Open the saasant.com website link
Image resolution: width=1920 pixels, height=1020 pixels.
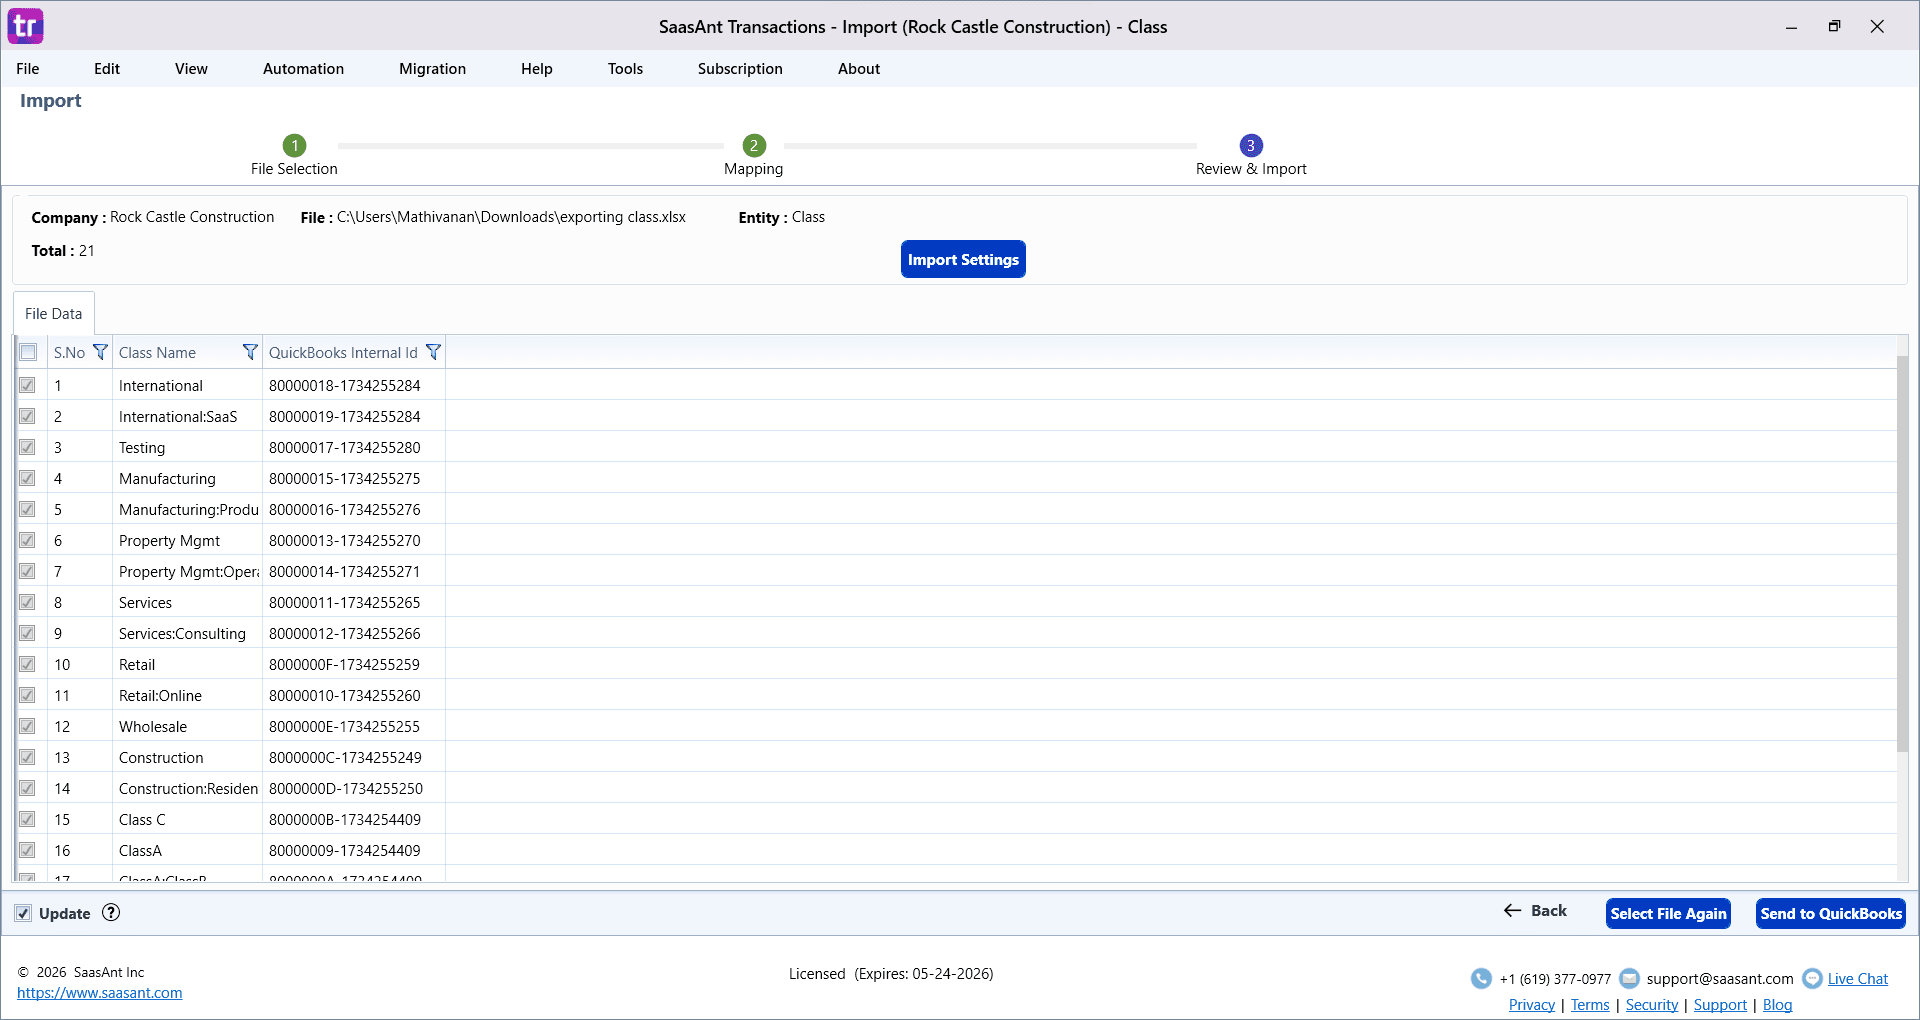coord(100,993)
